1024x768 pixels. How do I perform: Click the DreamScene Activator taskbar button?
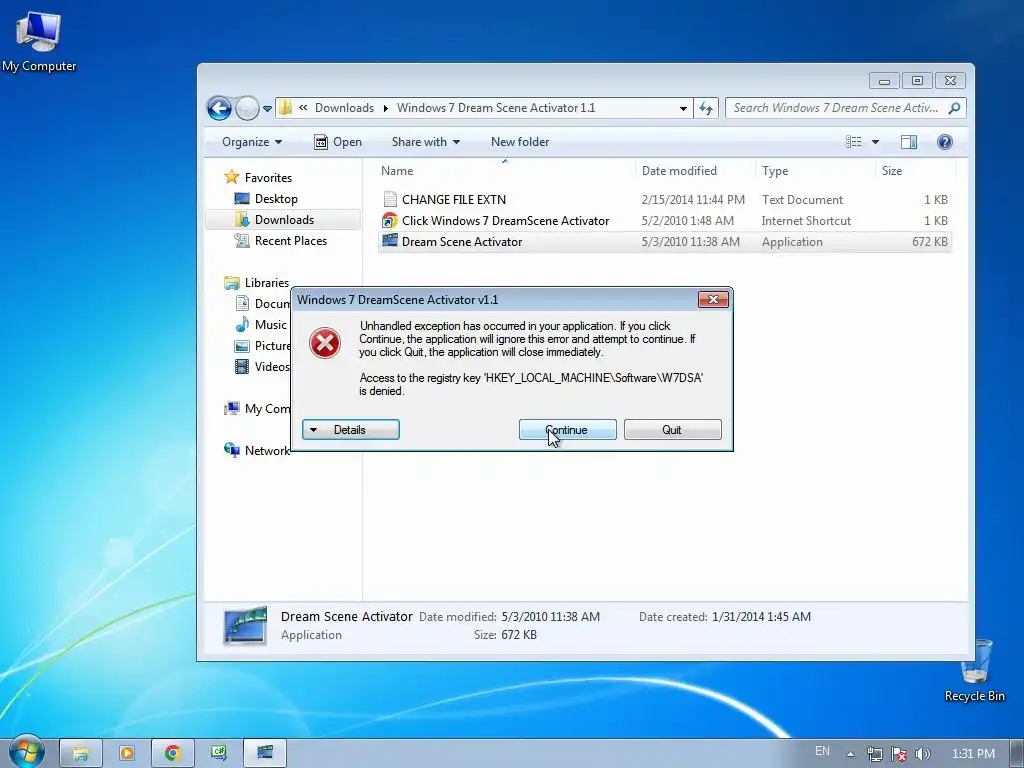(264, 753)
